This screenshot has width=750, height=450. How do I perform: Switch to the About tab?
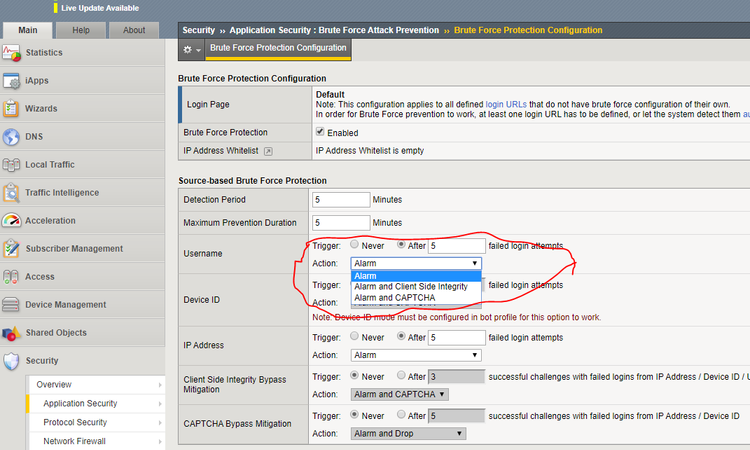[134, 30]
